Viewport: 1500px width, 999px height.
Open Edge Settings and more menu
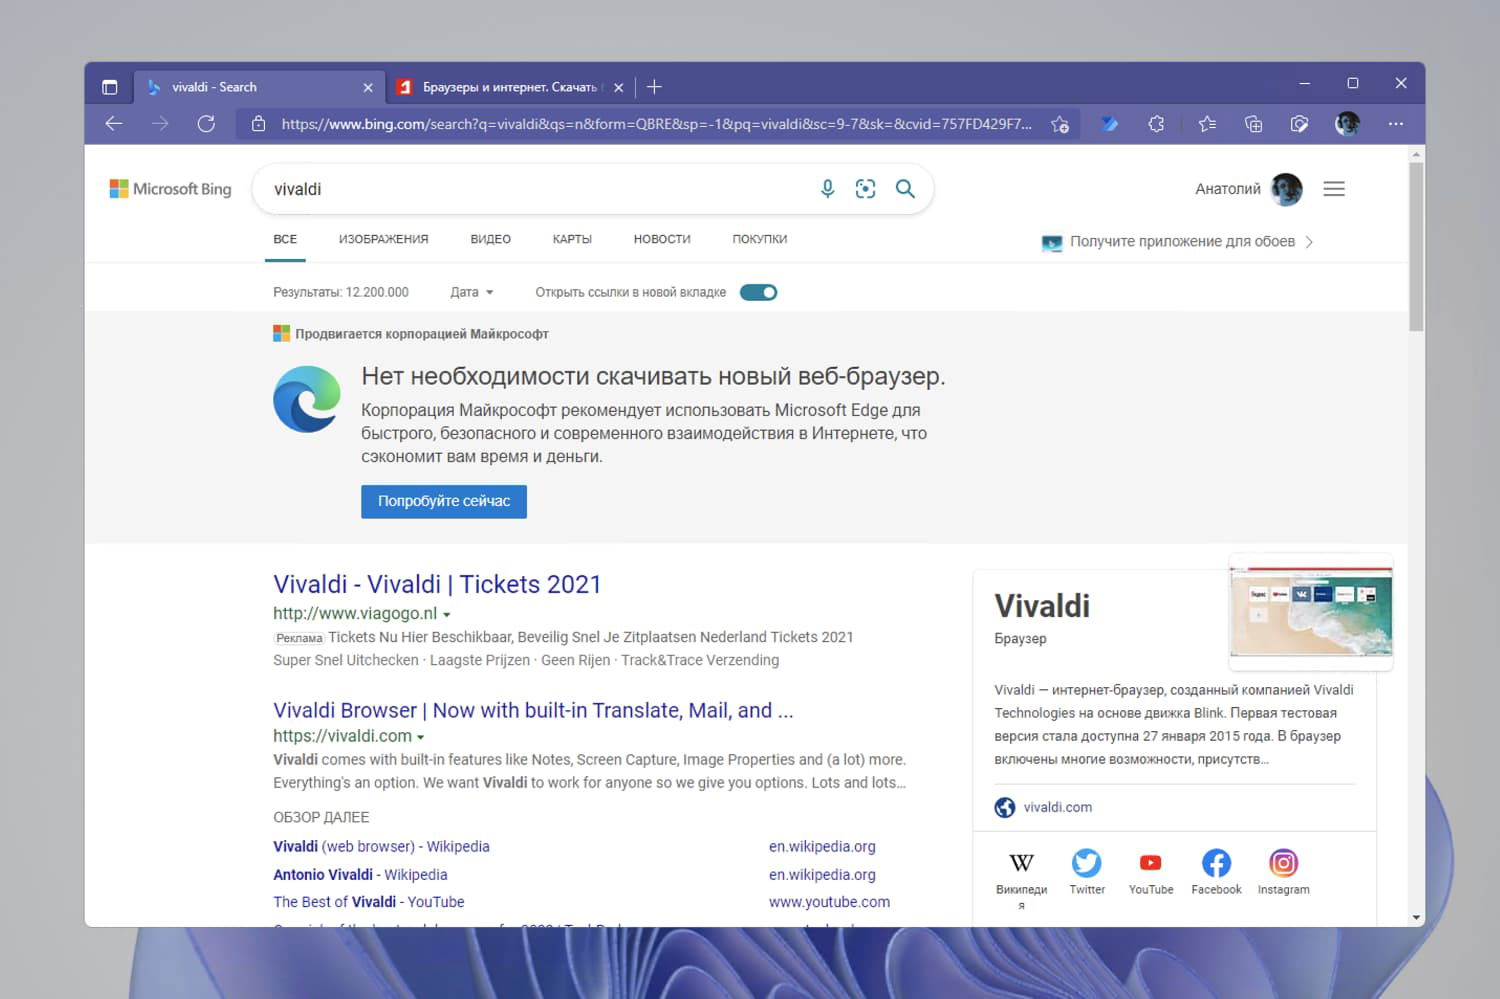1396,124
